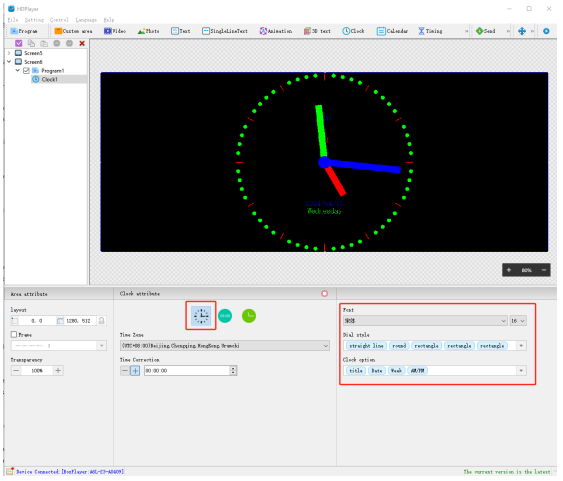Image resolution: width=563 pixels, height=481 pixels.
Task: Add a Timing element
Action: click(430, 31)
